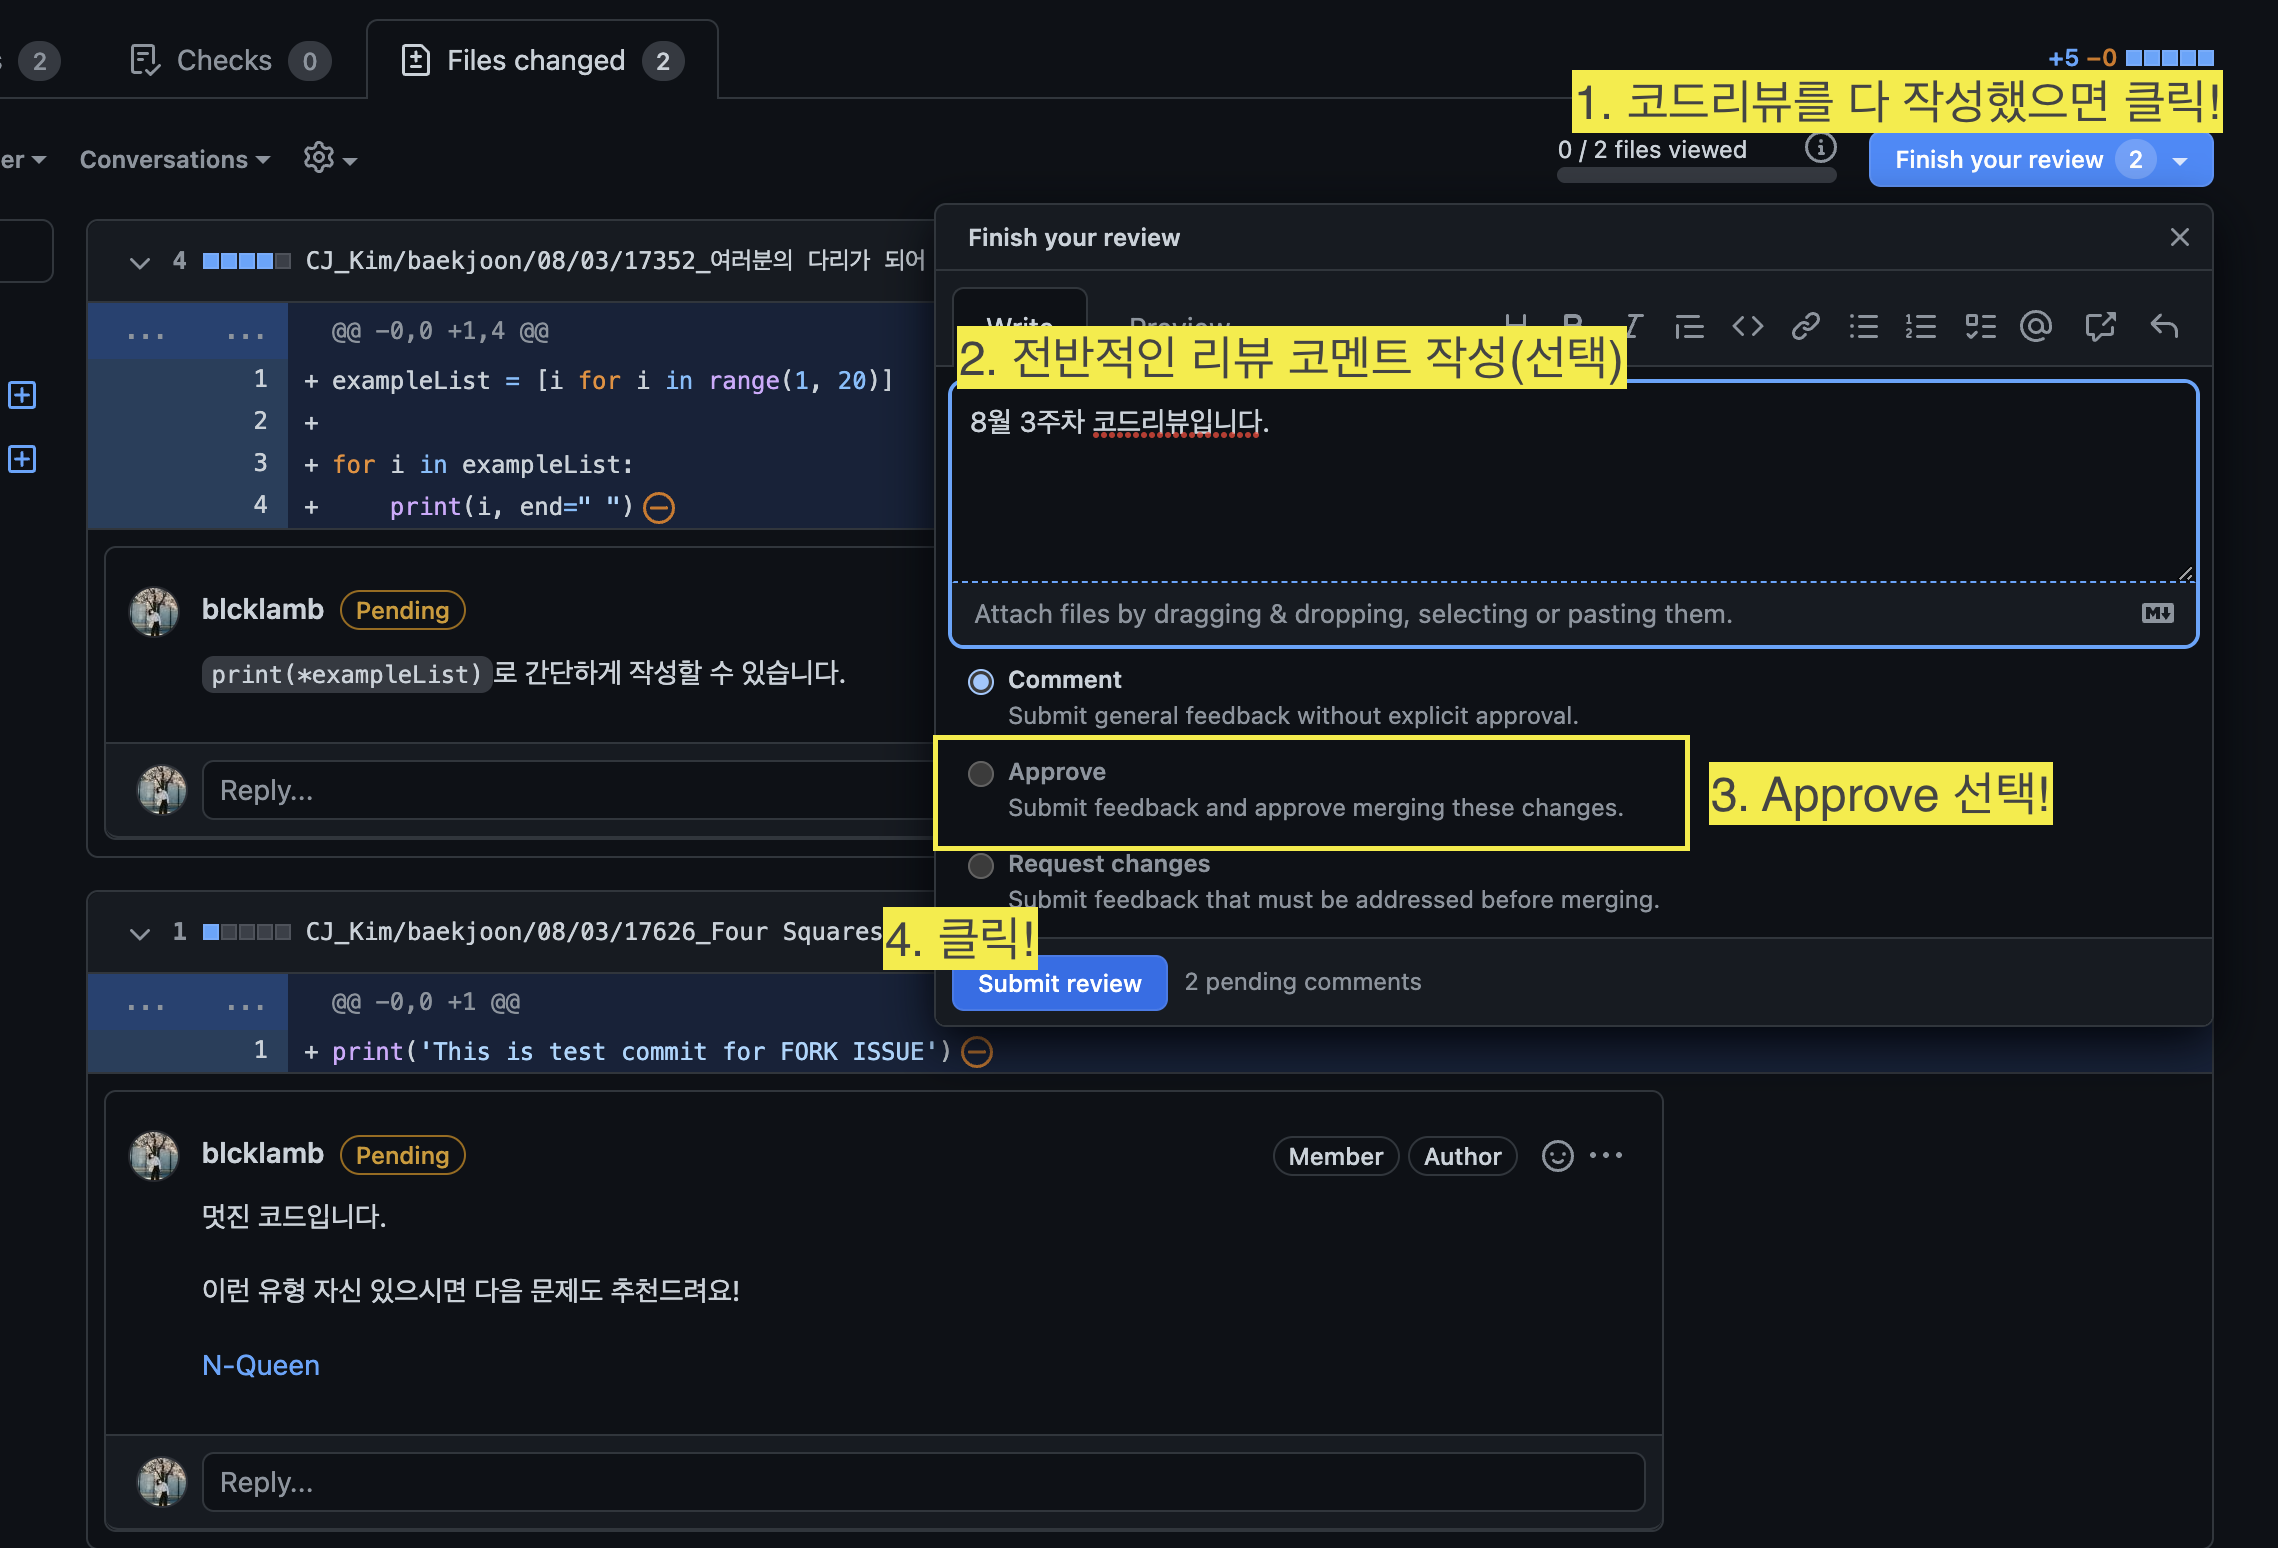Open the N-Queen link
2278x1548 pixels.
[260, 1365]
